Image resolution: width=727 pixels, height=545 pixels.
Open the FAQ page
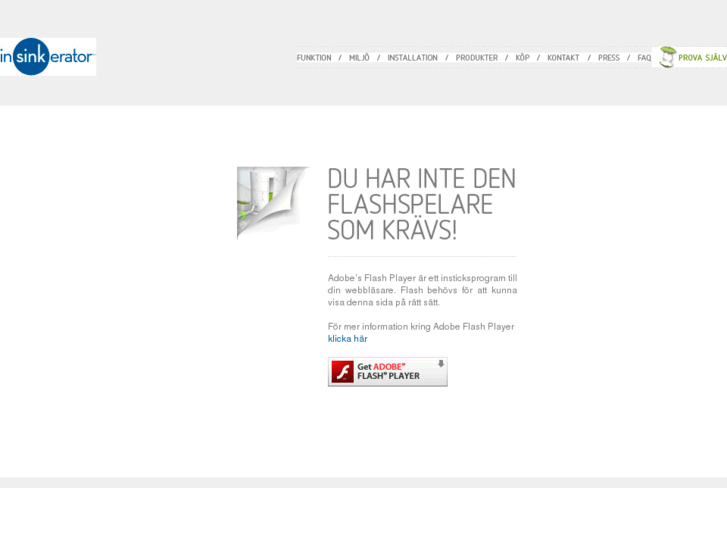point(644,58)
